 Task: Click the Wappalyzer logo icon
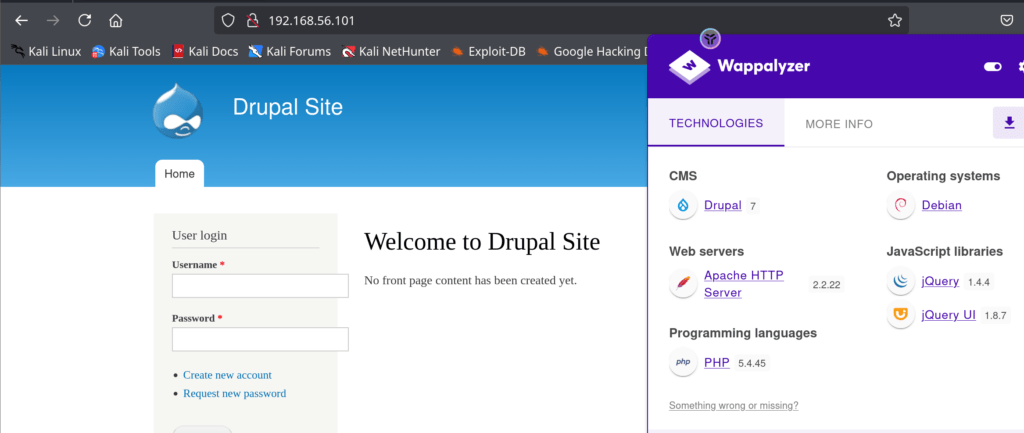(x=690, y=67)
